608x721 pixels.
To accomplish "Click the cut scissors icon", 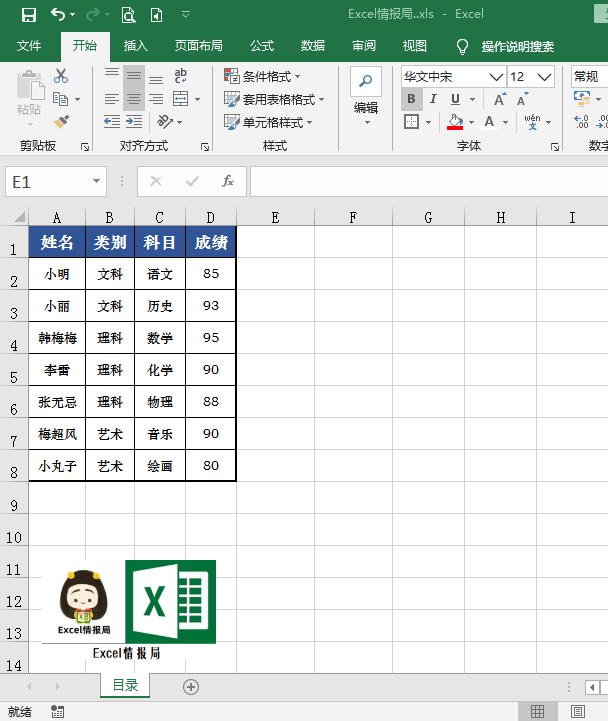I will point(61,76).
